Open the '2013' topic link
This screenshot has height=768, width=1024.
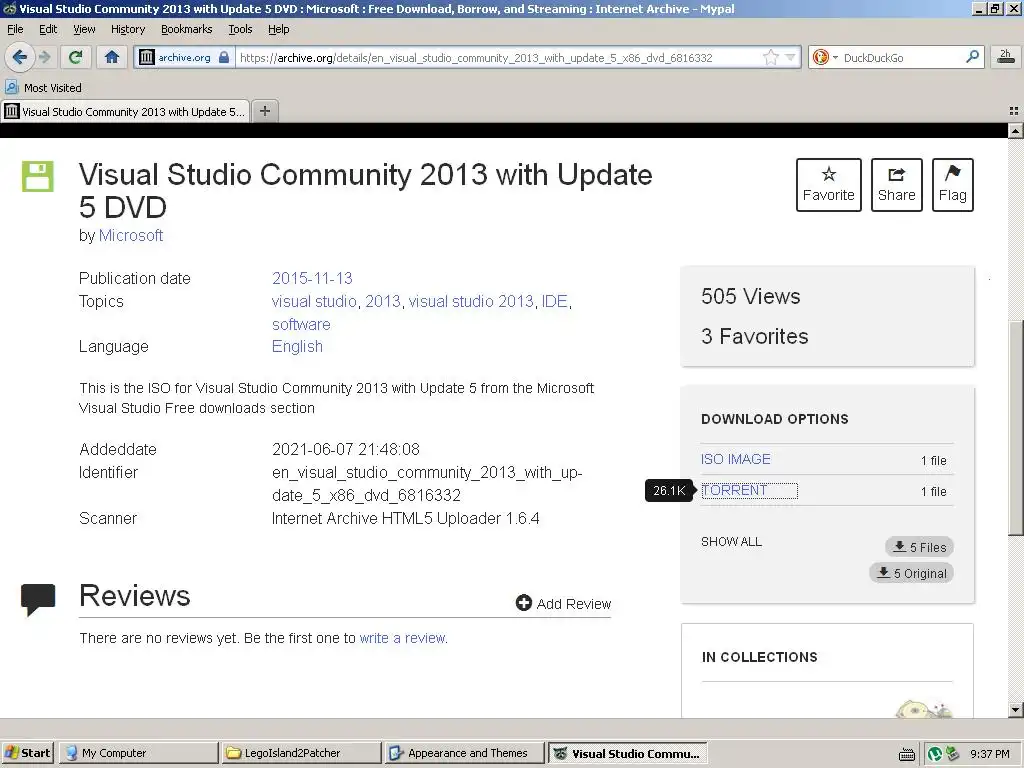click(383, 301)
